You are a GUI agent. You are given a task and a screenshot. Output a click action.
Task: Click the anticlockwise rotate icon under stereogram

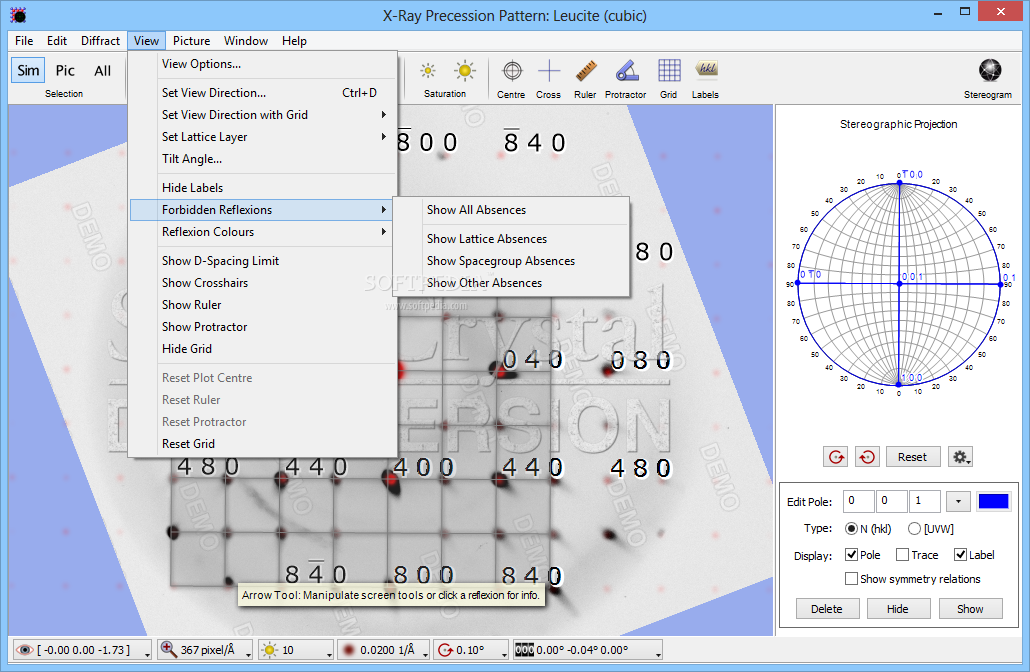click(x=867, y=457)
